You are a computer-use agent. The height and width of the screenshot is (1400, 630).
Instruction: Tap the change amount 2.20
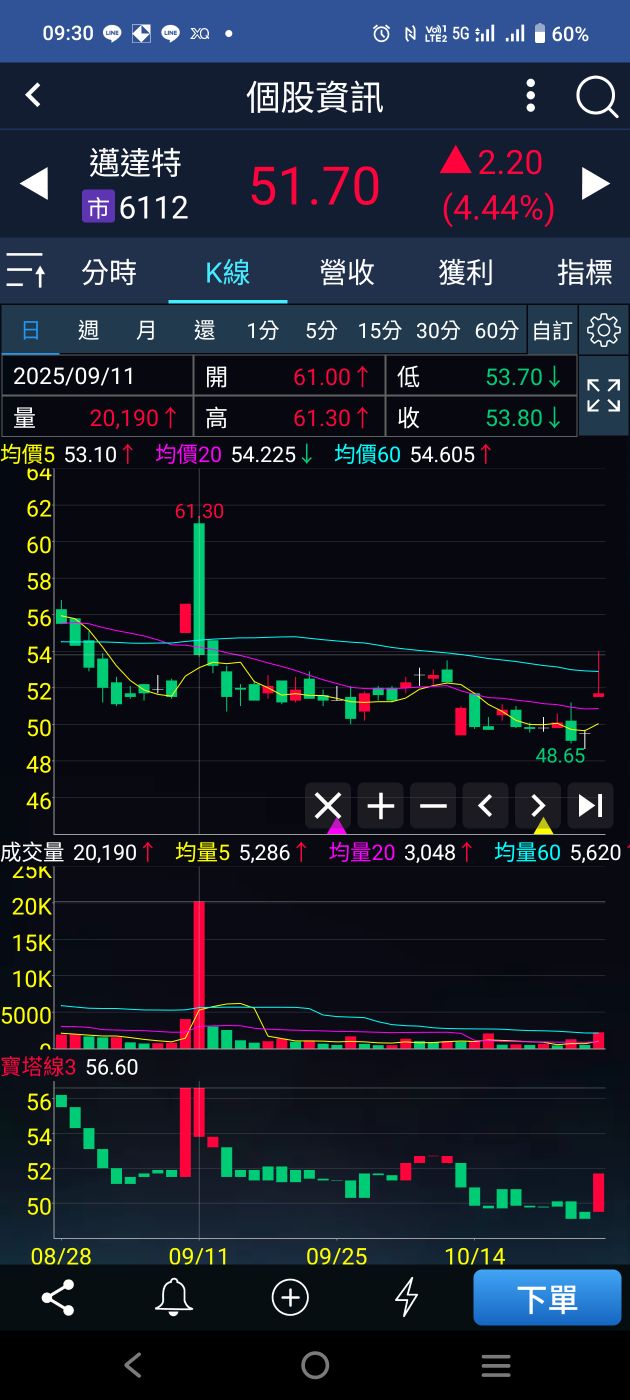point(509,162)
